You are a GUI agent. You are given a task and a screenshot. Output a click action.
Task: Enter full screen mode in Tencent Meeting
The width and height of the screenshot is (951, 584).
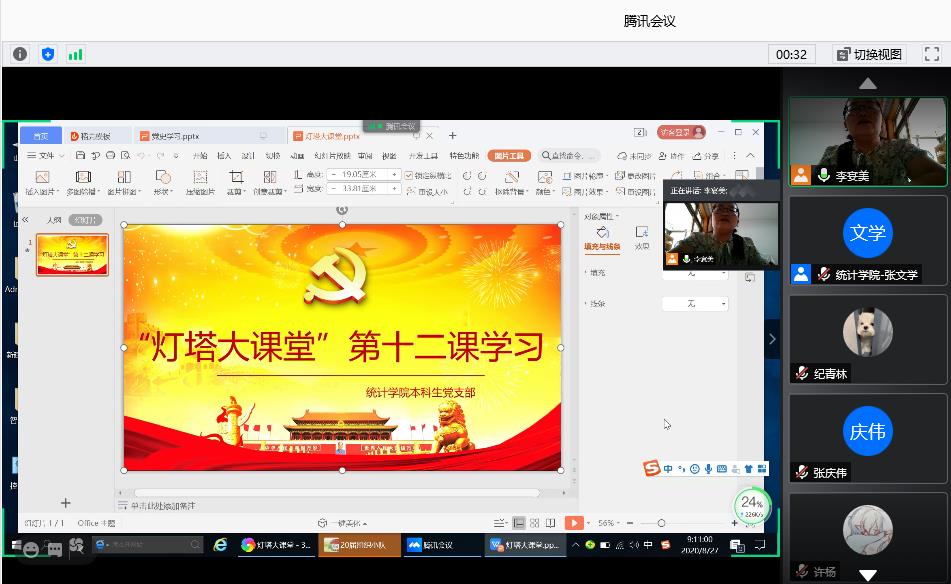[932, 55]
